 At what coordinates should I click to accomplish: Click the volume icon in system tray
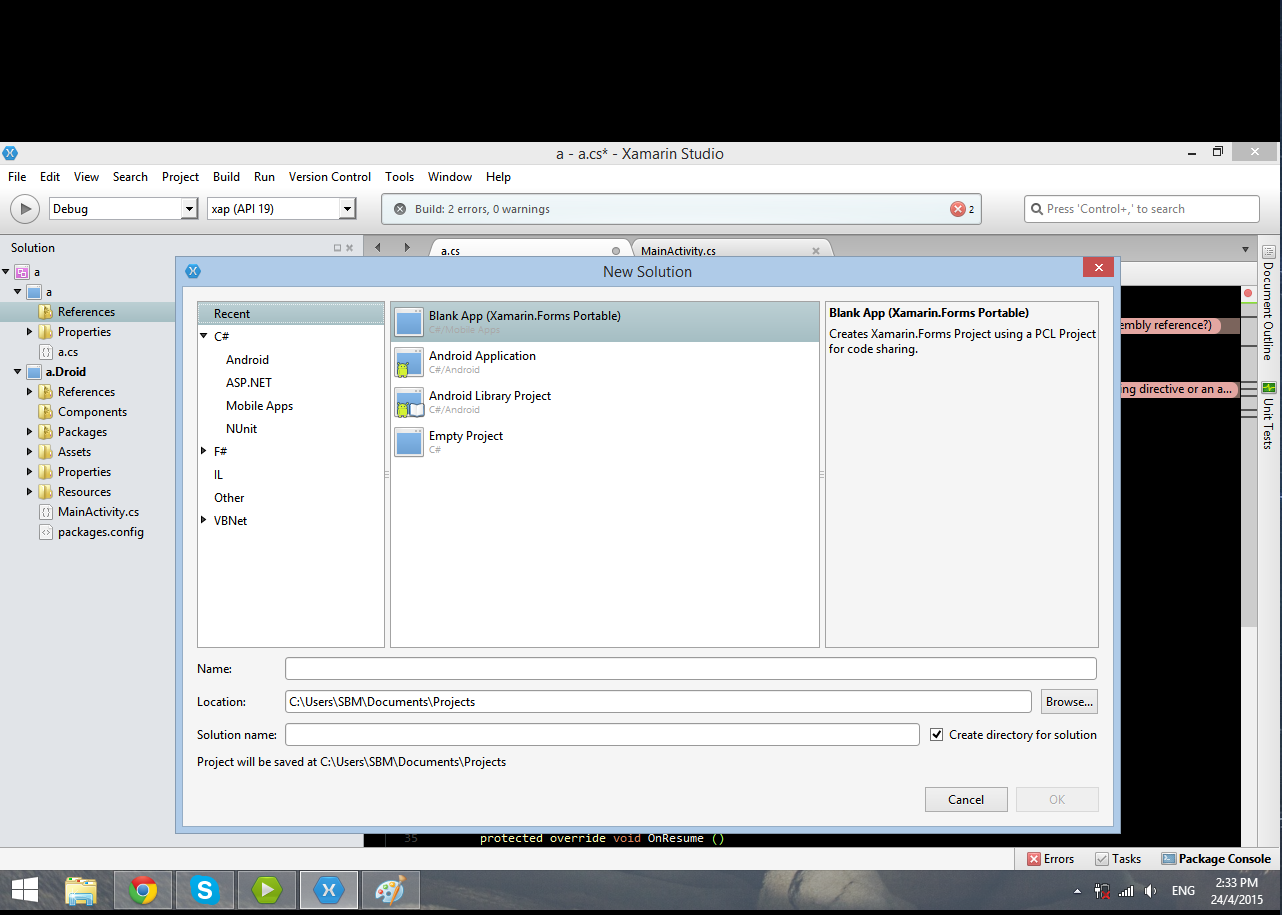(1151, 891)
